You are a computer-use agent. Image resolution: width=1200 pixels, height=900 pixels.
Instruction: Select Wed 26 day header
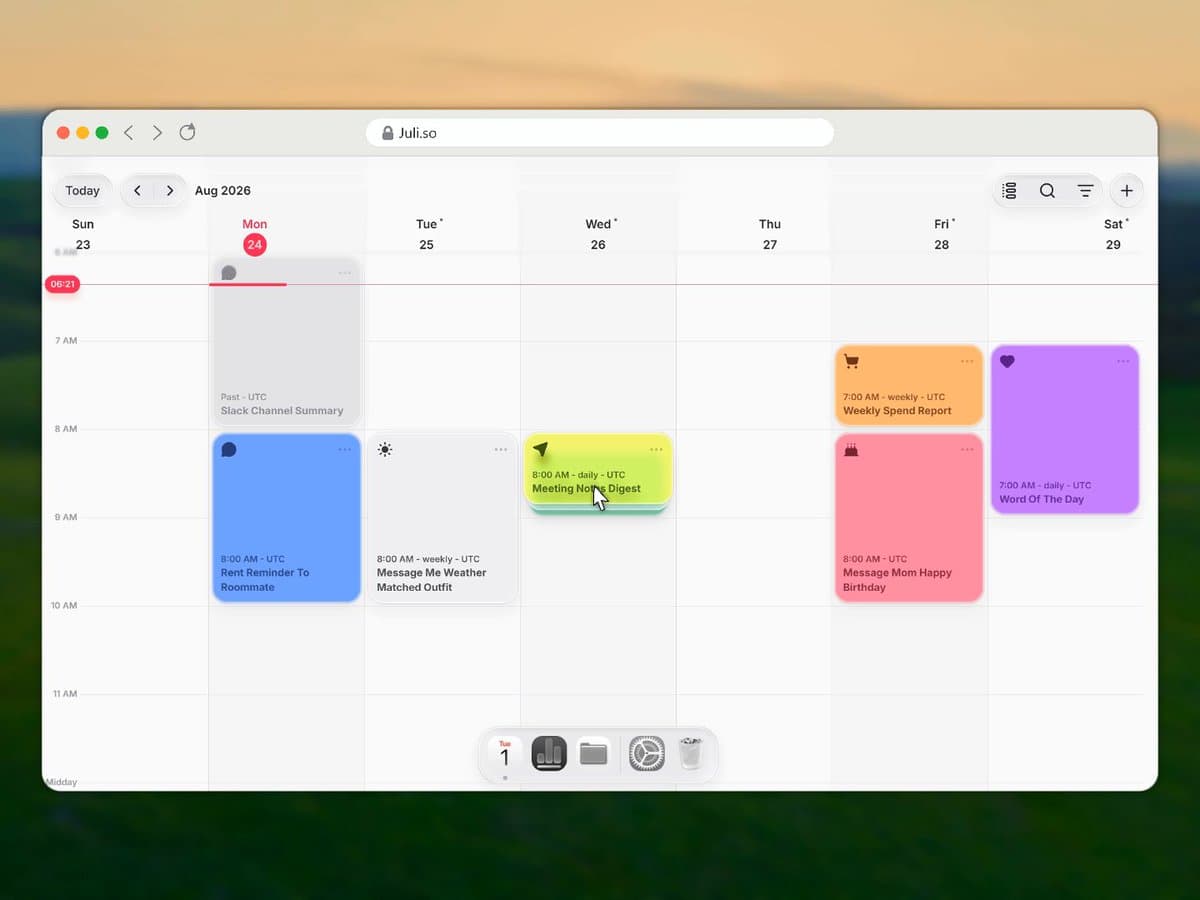tap(598, 234)
